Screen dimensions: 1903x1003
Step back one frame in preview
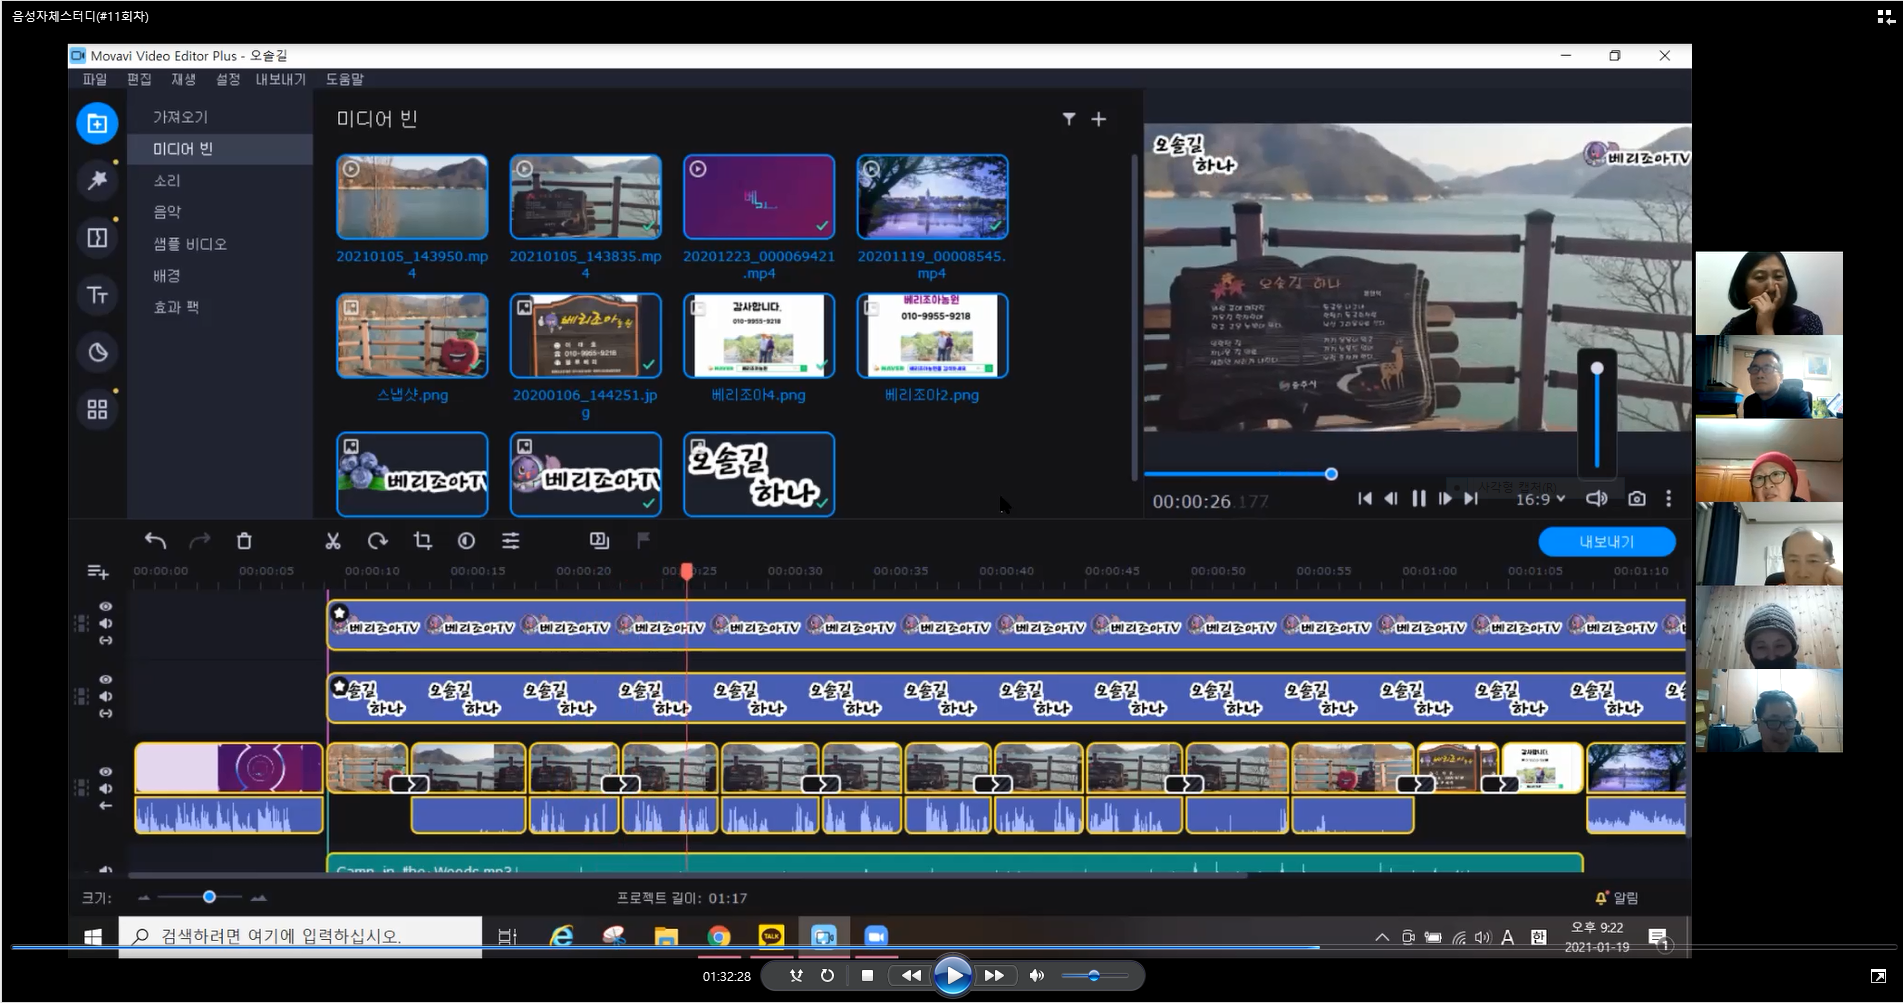tap(1391, 498)
